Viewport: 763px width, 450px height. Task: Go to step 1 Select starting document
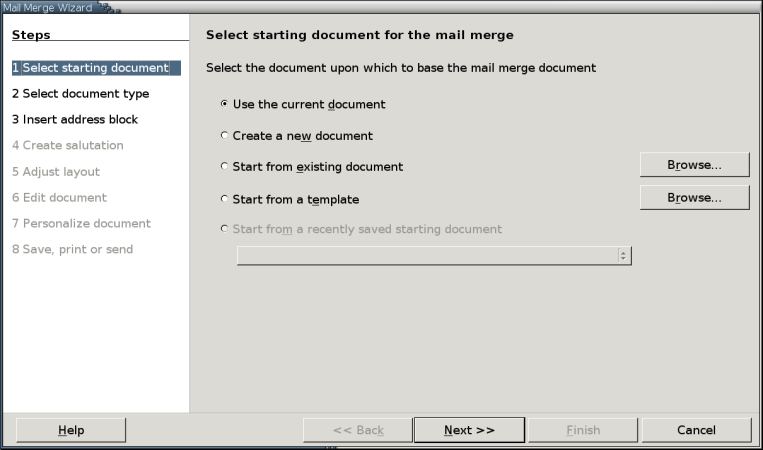point(91,68)
